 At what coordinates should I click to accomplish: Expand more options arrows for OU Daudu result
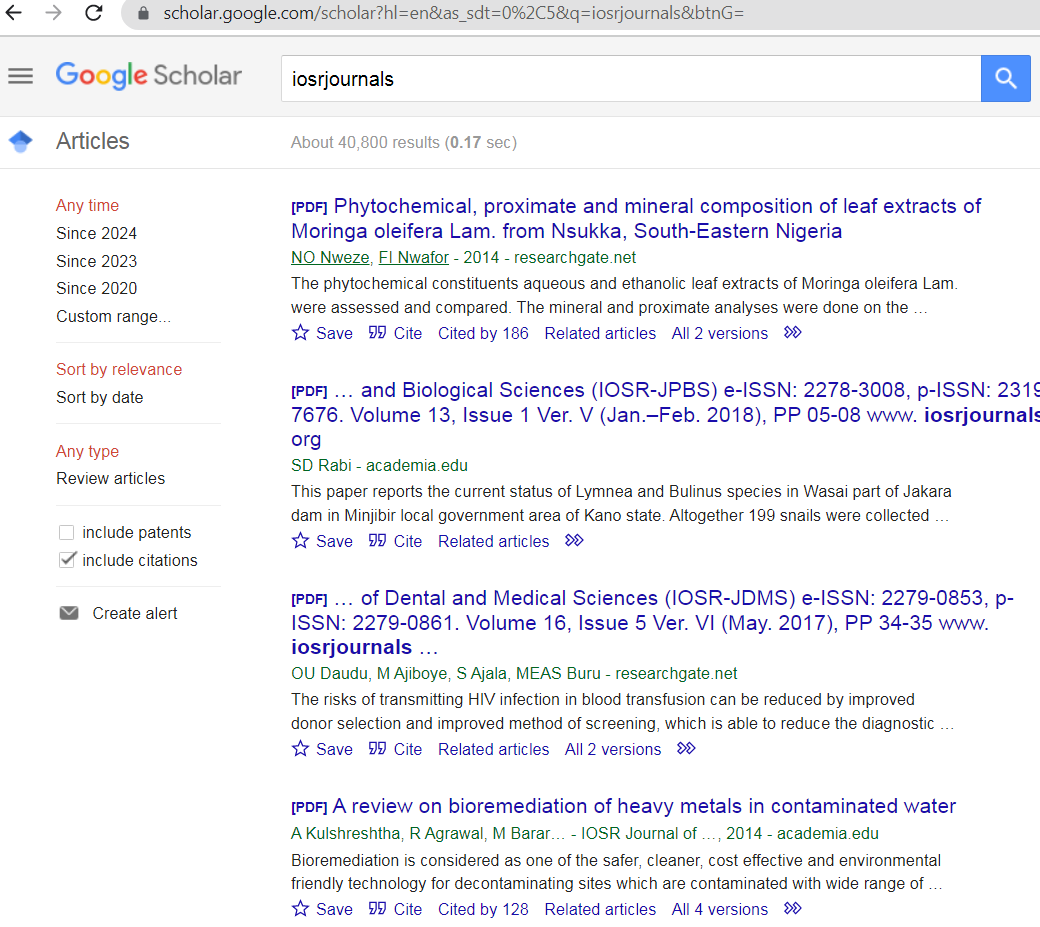coord(686,749)
